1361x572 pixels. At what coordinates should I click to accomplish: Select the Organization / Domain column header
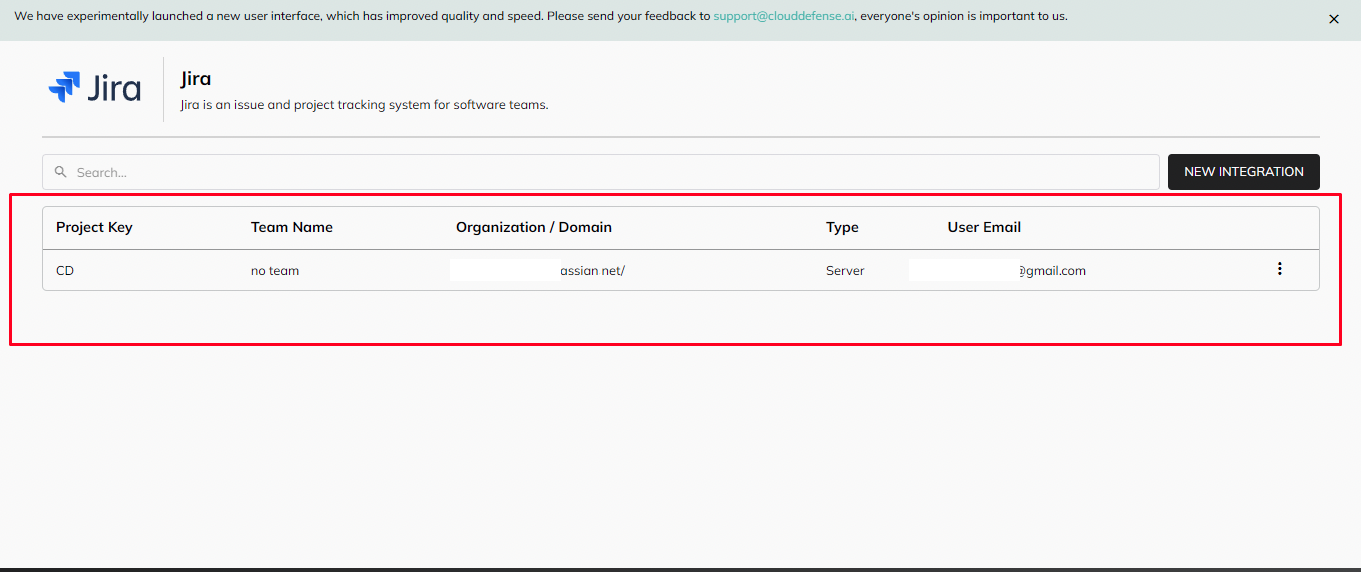533,227
